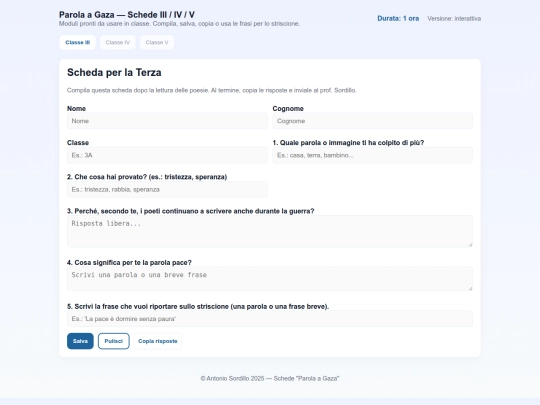
Task: Click the Pulisci button
Action: 114,341
